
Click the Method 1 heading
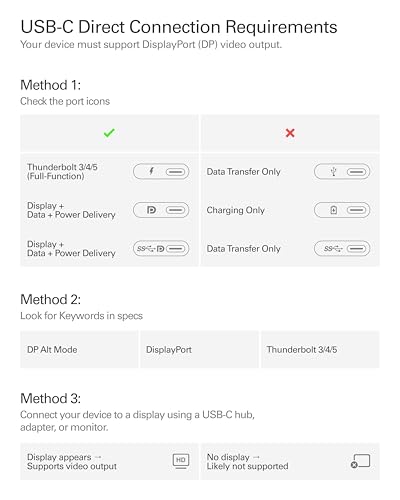(50, 85)
